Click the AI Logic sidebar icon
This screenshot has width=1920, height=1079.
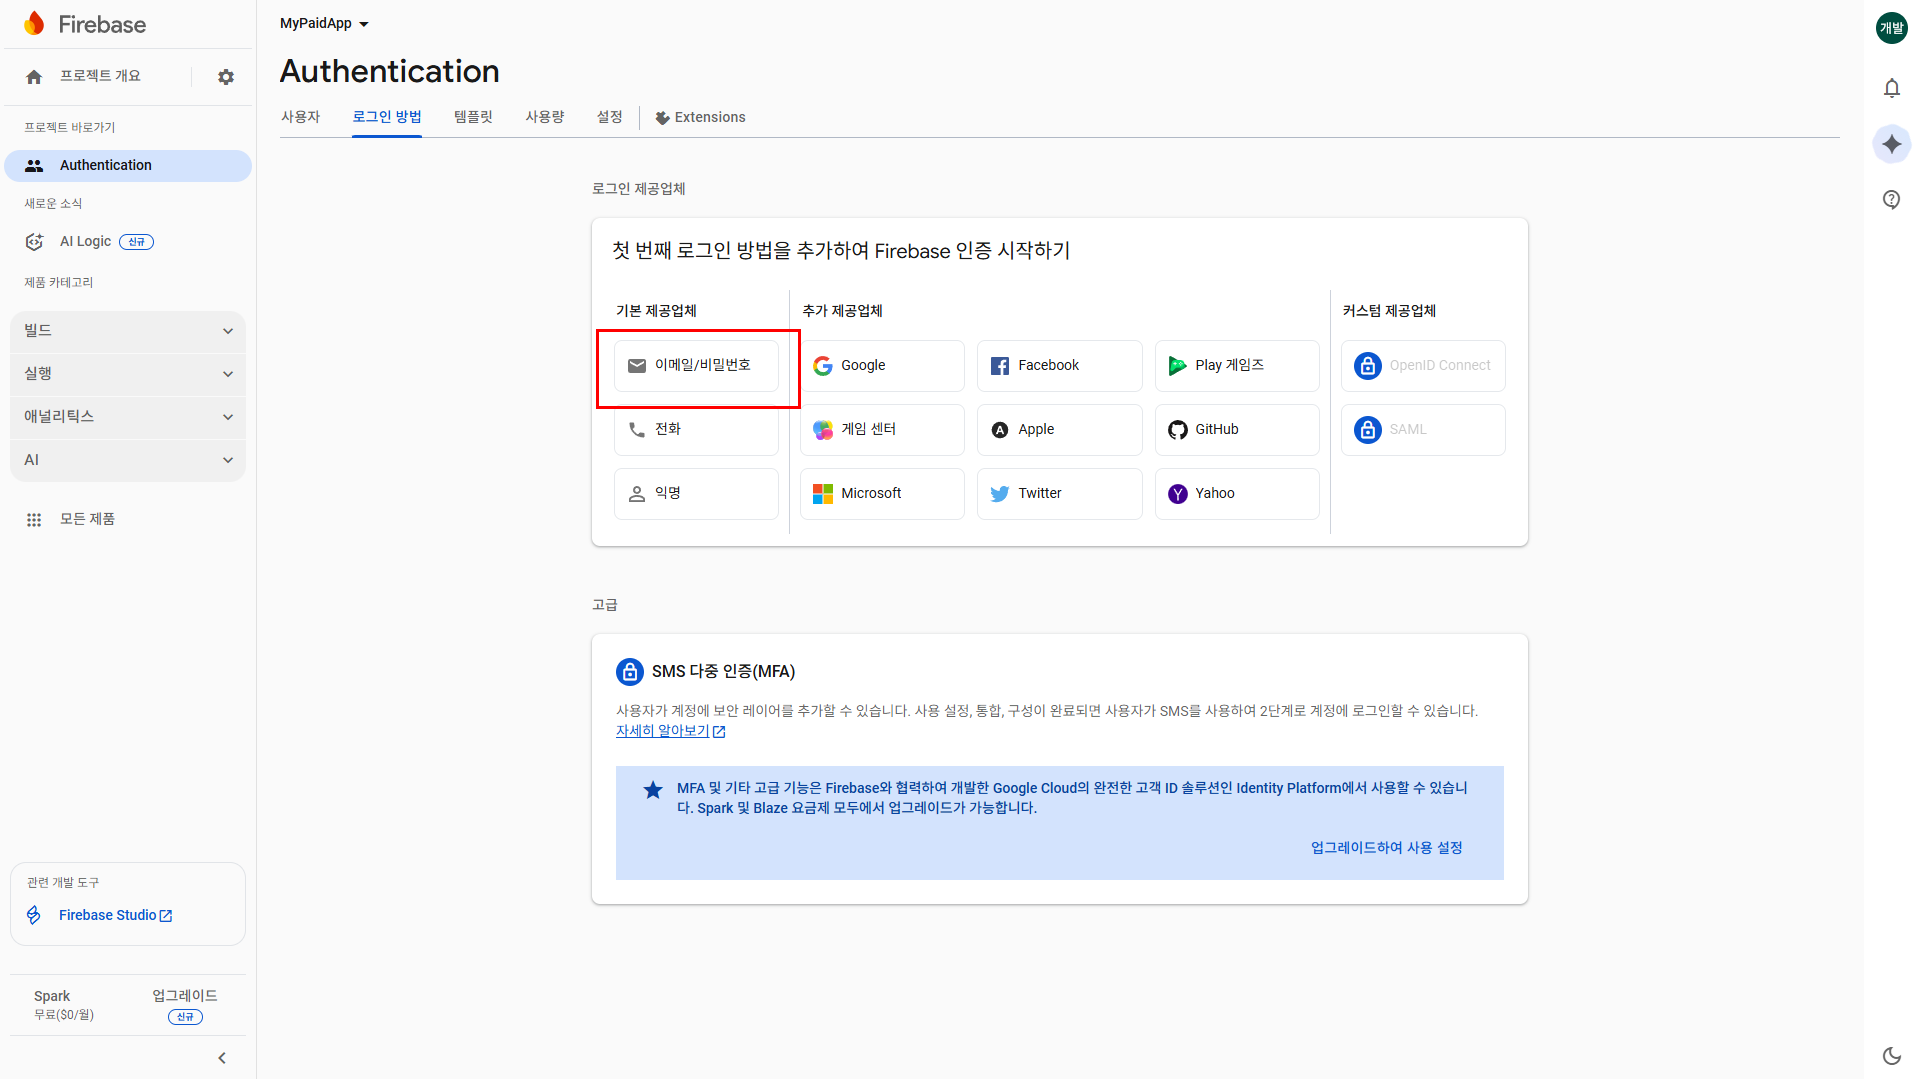click(35, 242)
